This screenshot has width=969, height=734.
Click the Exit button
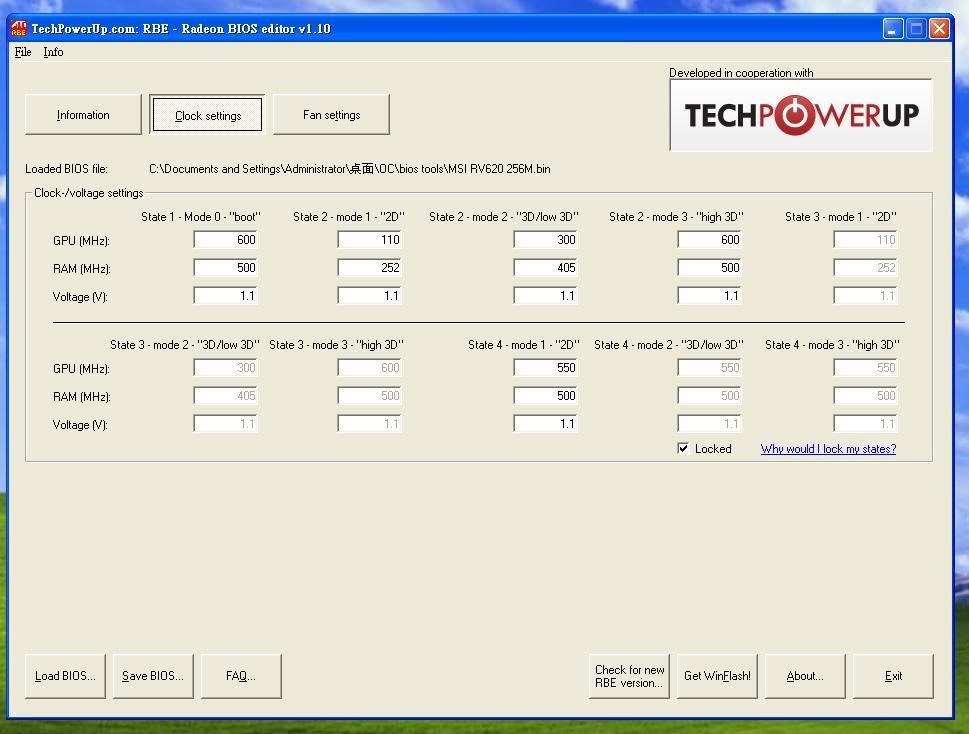[x=893, y=676]
